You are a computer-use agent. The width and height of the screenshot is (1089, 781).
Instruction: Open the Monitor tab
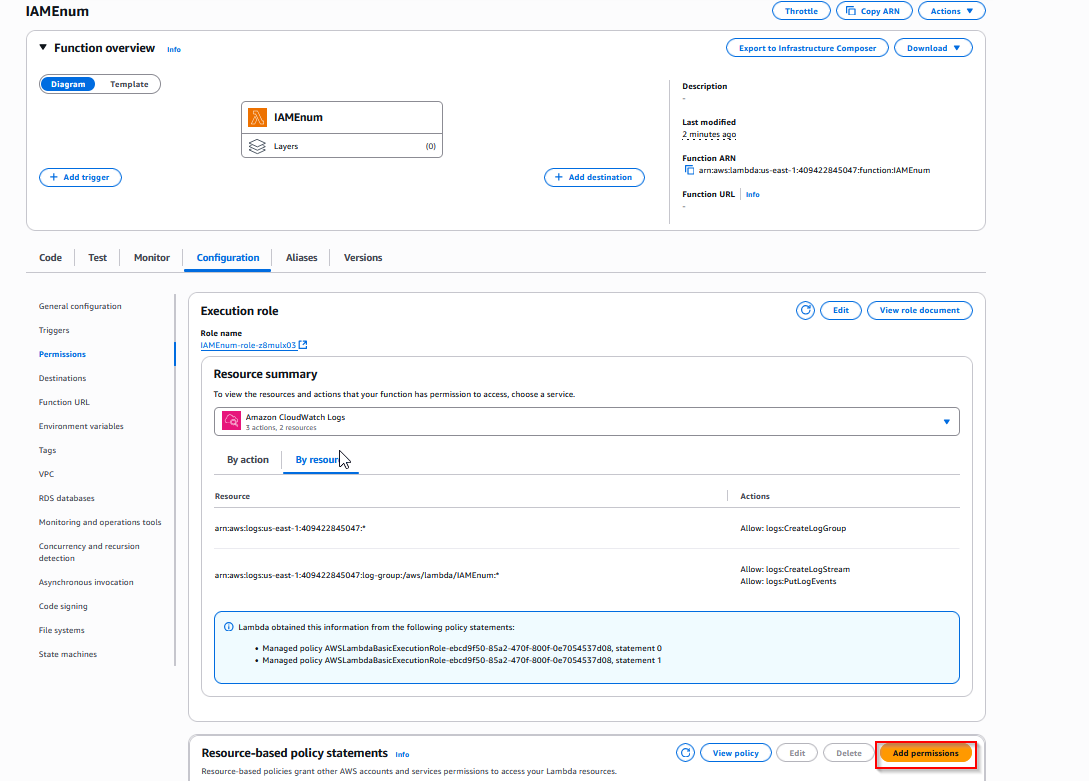point(151,258)
